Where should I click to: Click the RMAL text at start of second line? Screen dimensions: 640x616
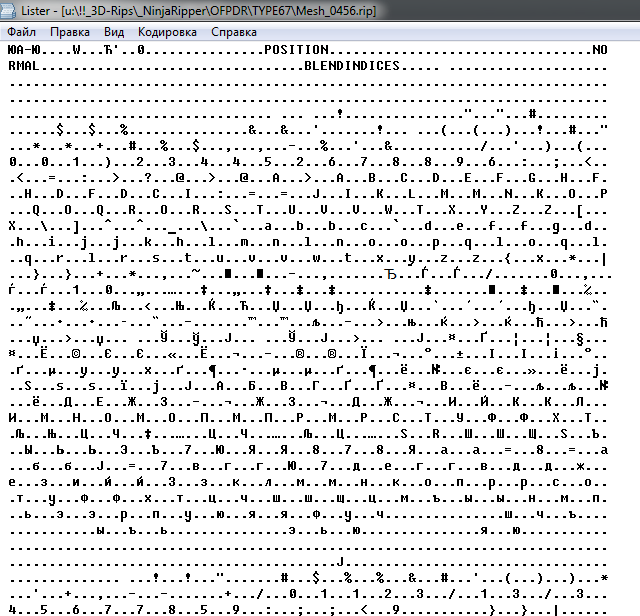point(22,66)
